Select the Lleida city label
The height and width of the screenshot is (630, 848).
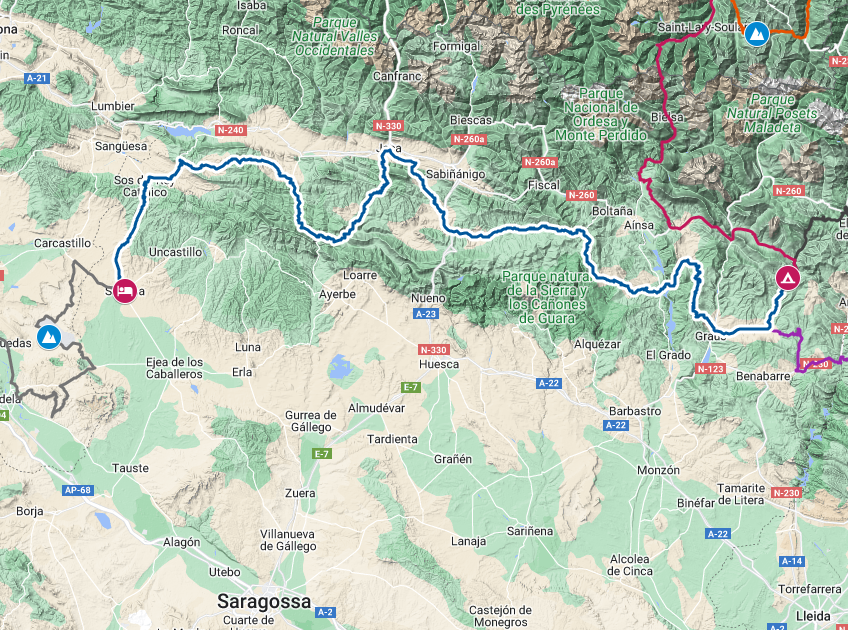point(813,616)
